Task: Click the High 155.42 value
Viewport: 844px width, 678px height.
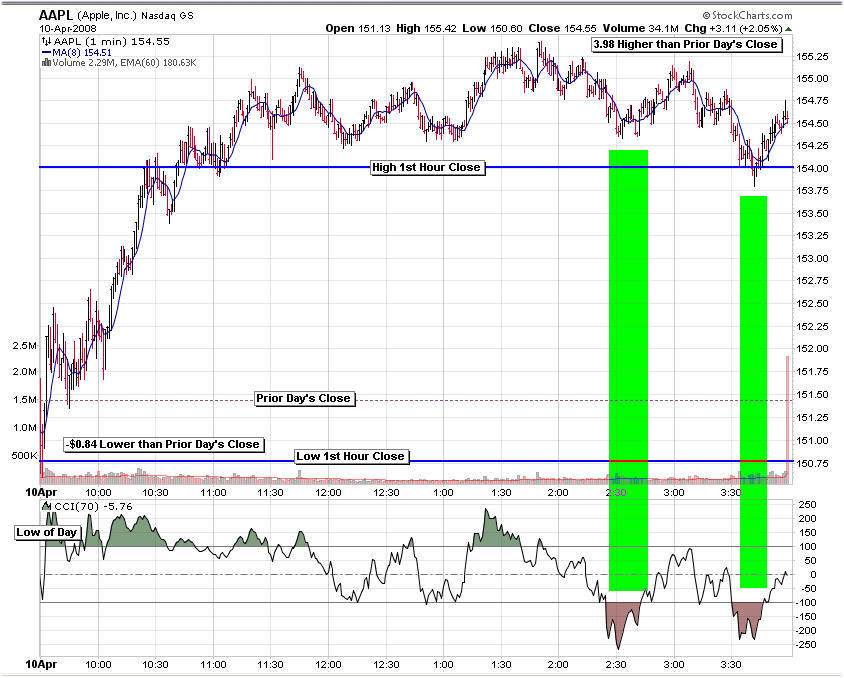Action: 426,29
